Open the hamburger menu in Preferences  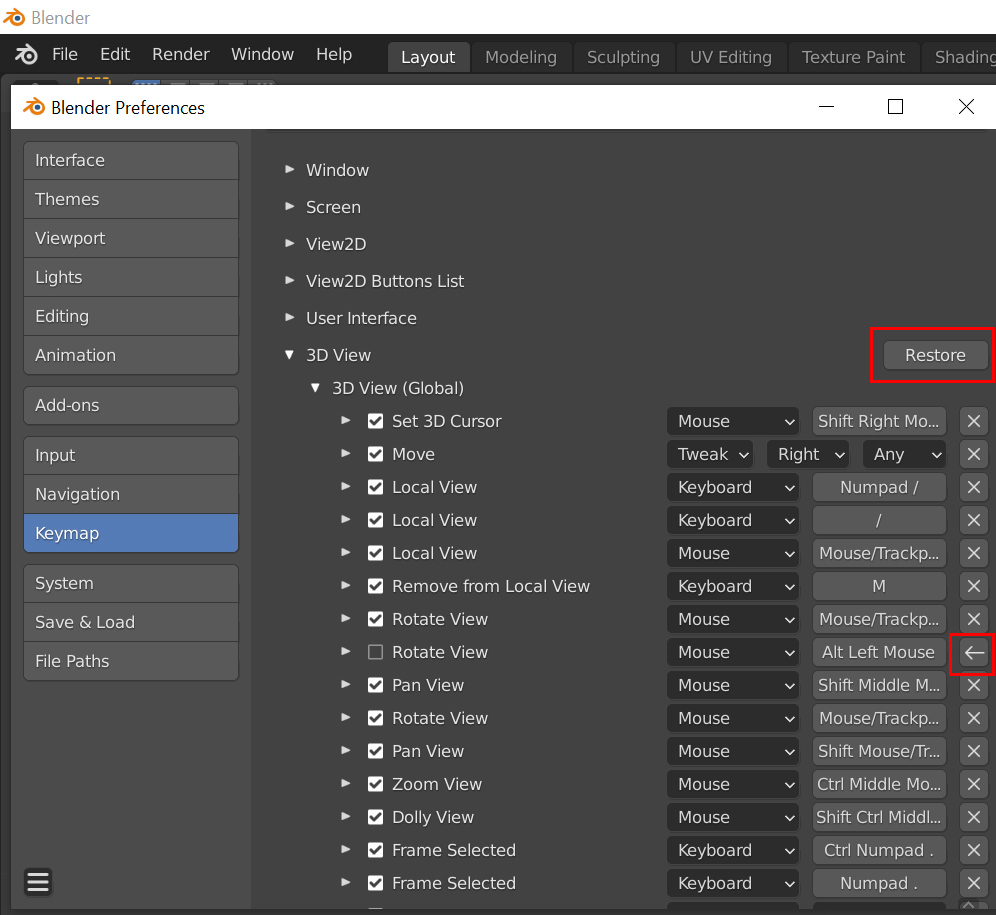(38, 882)
